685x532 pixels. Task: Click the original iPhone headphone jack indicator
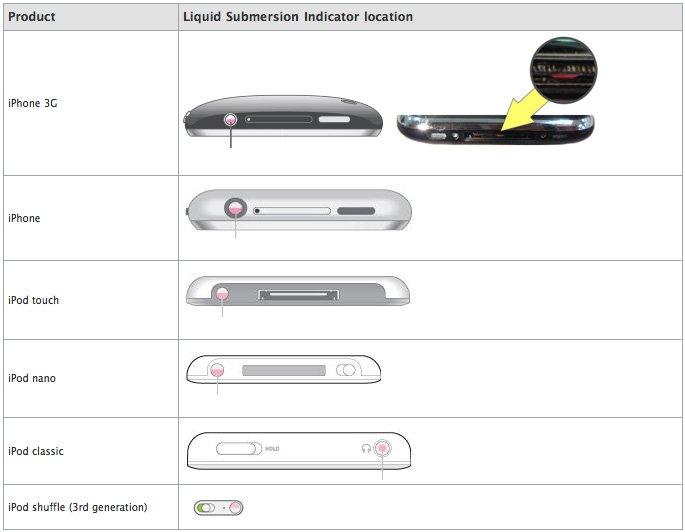235,209
